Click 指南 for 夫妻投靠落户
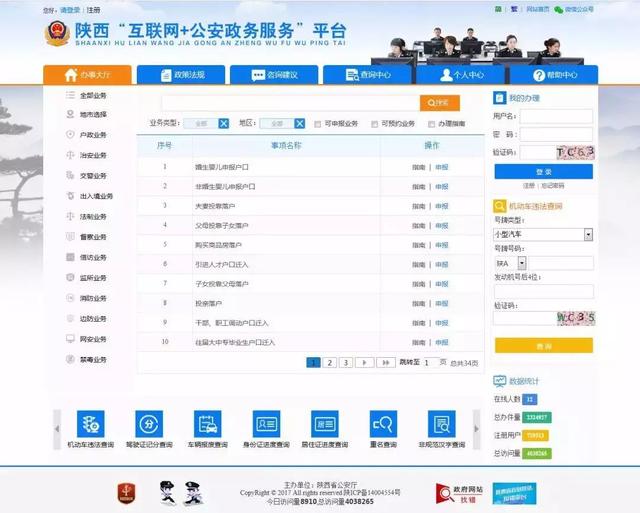Viewport: 640px width, 513px height. (418, 206)
